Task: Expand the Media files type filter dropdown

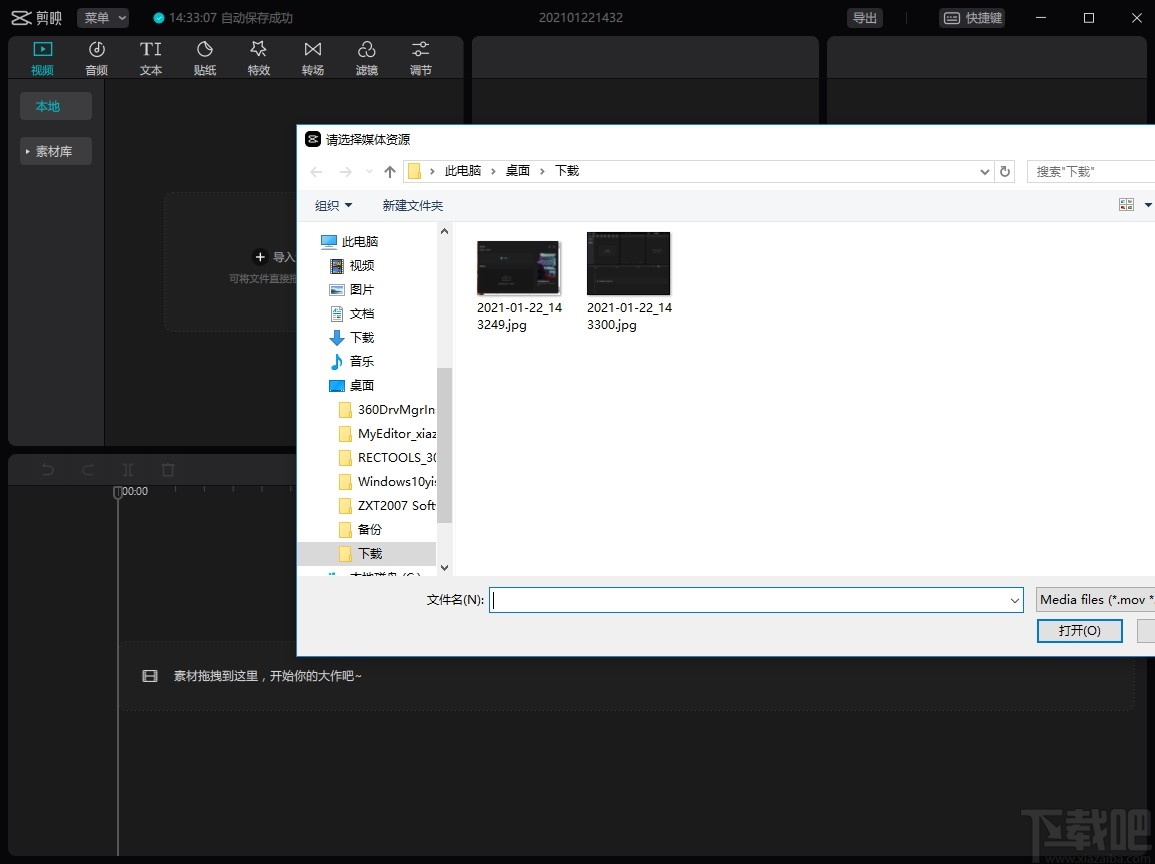Action: (1095, 599)
